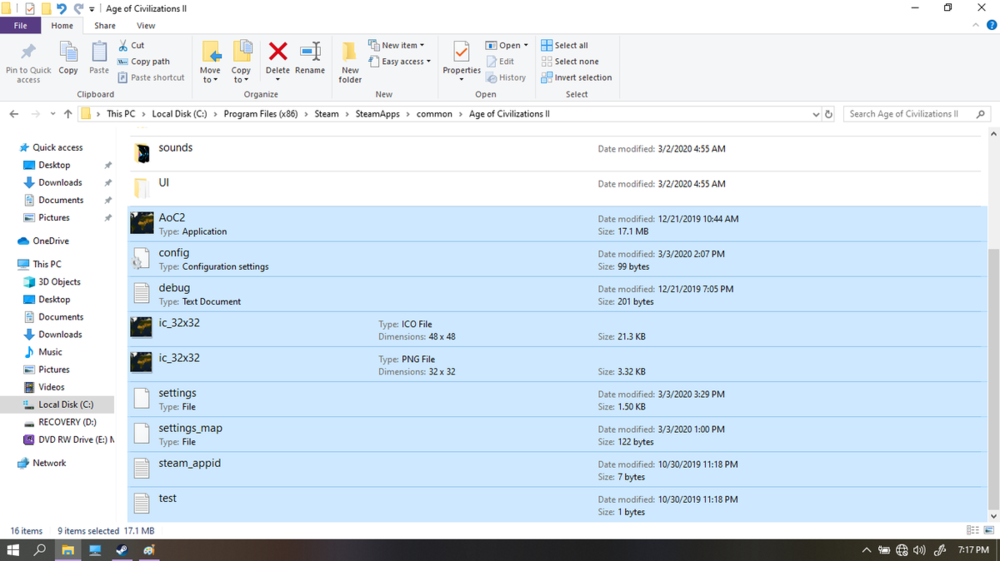This screenshot has width=1000, height=561.
Task: Click SteamApps in the address path
Action: 378,114
